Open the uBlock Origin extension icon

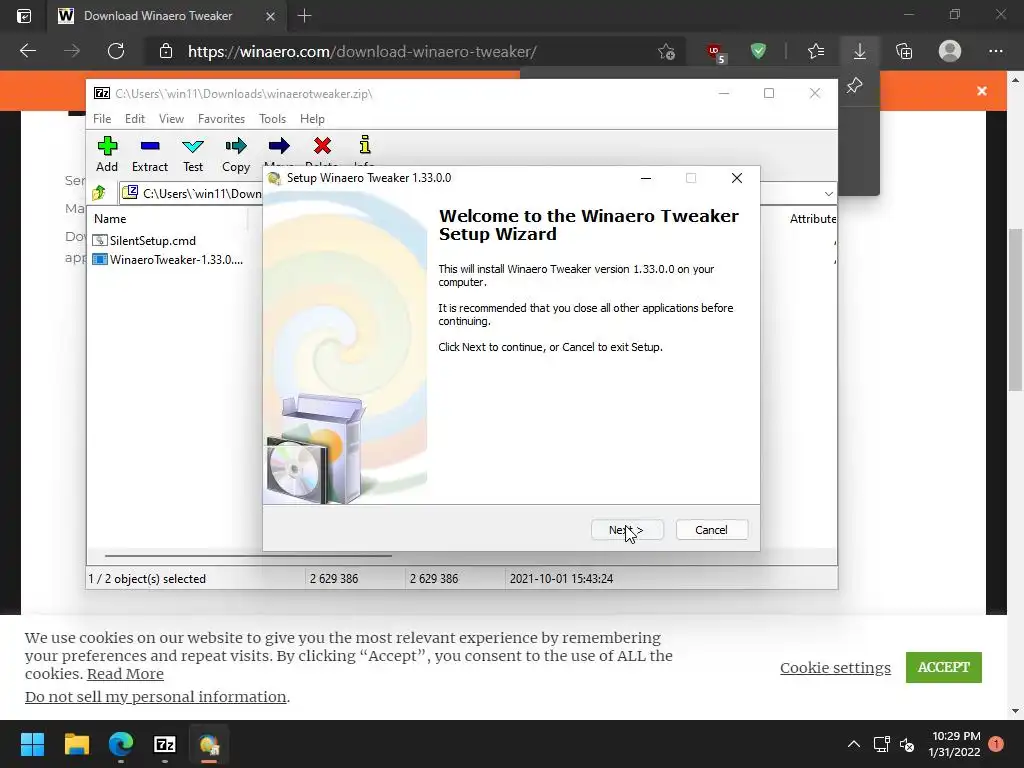(716, 52)
